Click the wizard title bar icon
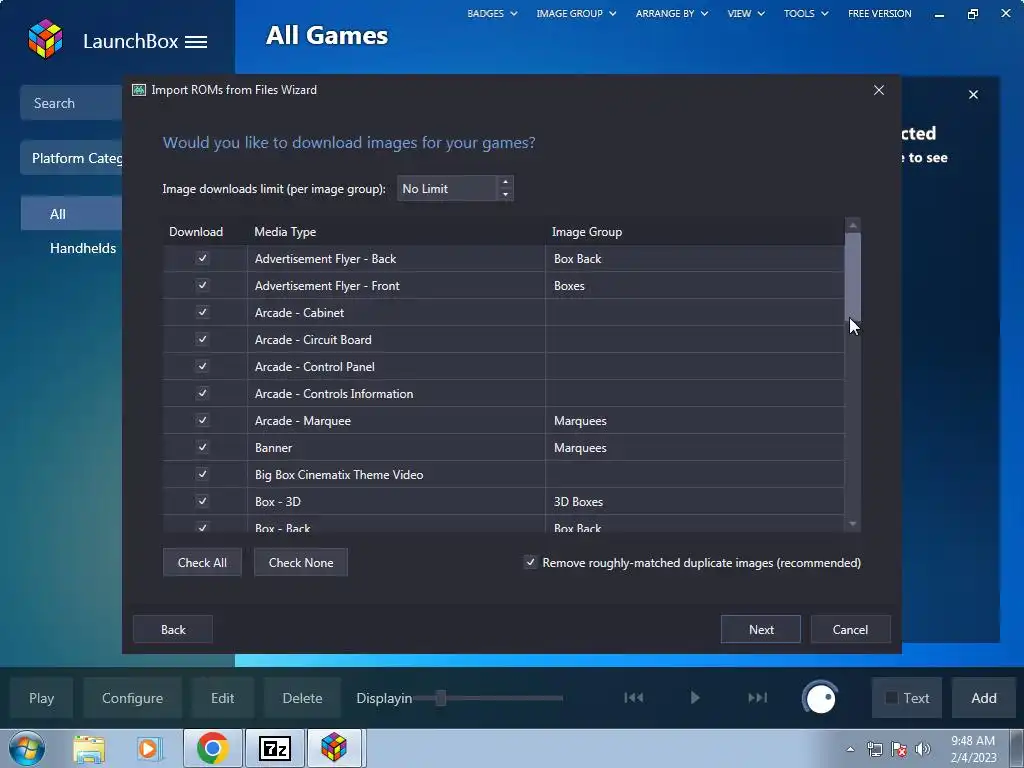Screen dimensions: 1024x768 pos(138,90)
